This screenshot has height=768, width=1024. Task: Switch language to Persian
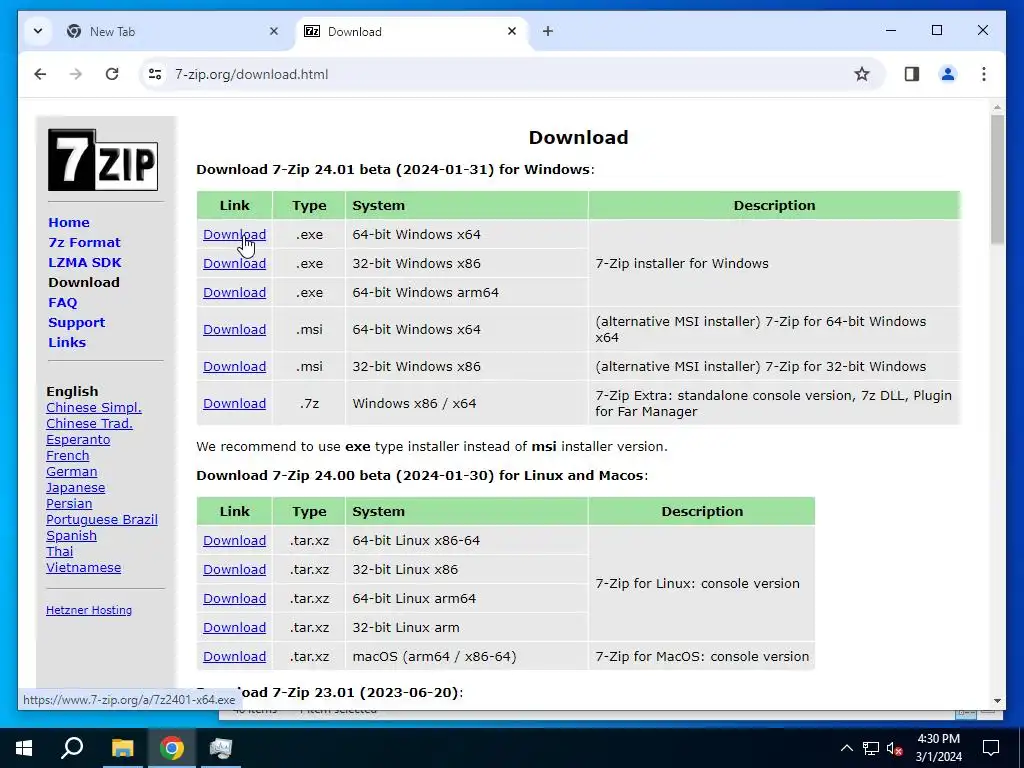click(x=69, y=504)
